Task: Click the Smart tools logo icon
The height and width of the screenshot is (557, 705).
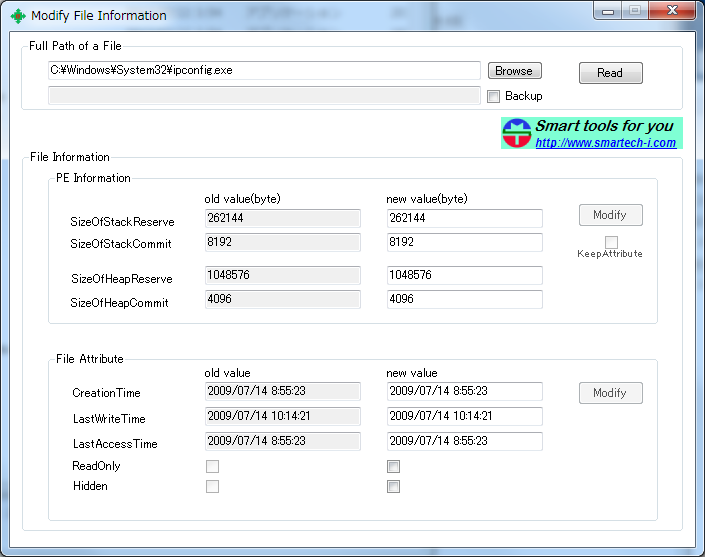Action: point(517,134)
